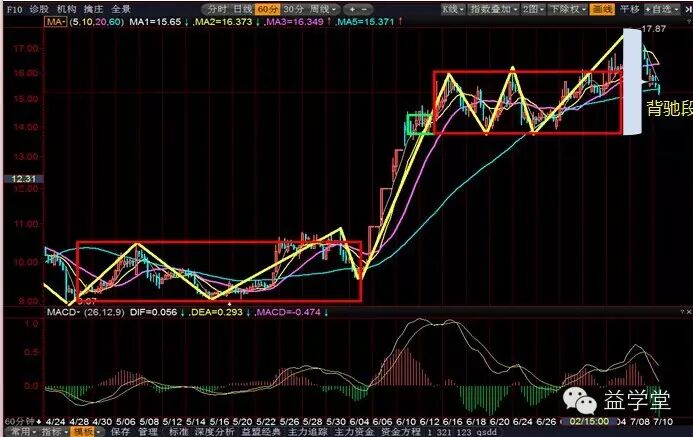Select the DEA=0.293 value

click(217, 312)
